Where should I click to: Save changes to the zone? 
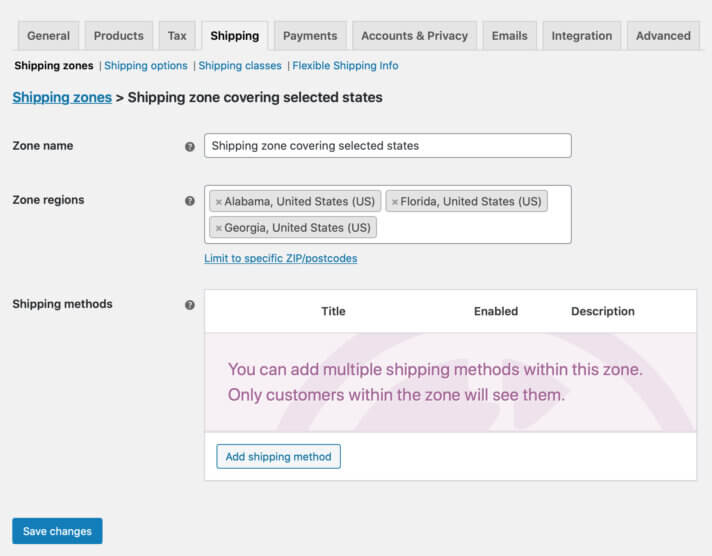[57, 531]
